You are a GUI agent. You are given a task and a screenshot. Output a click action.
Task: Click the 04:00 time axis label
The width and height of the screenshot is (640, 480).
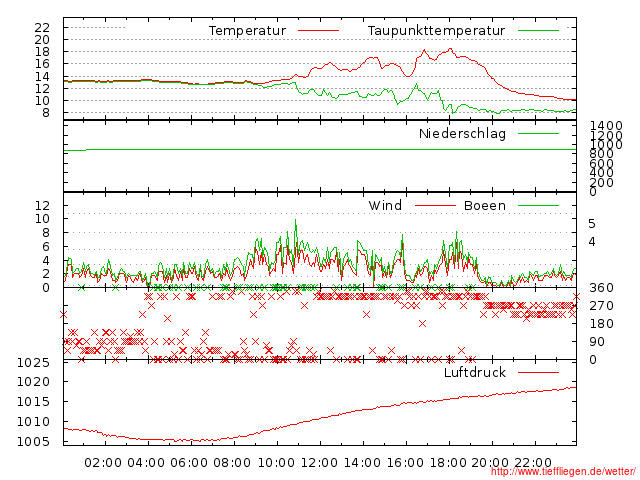tap(146, 463)
